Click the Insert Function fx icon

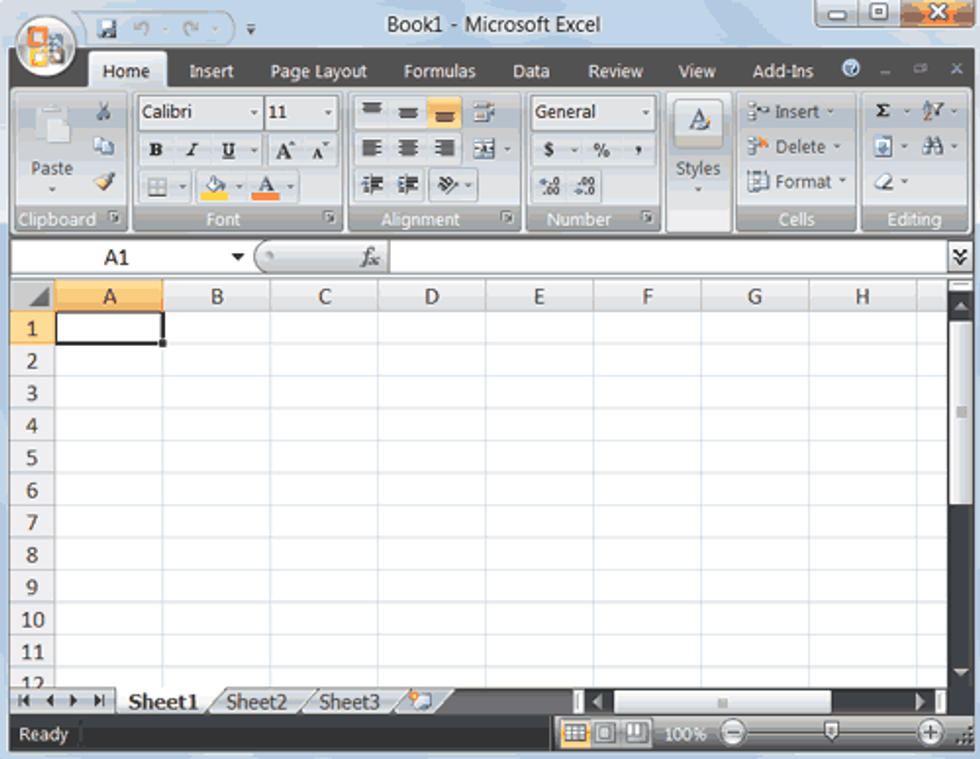coord(370,258)
